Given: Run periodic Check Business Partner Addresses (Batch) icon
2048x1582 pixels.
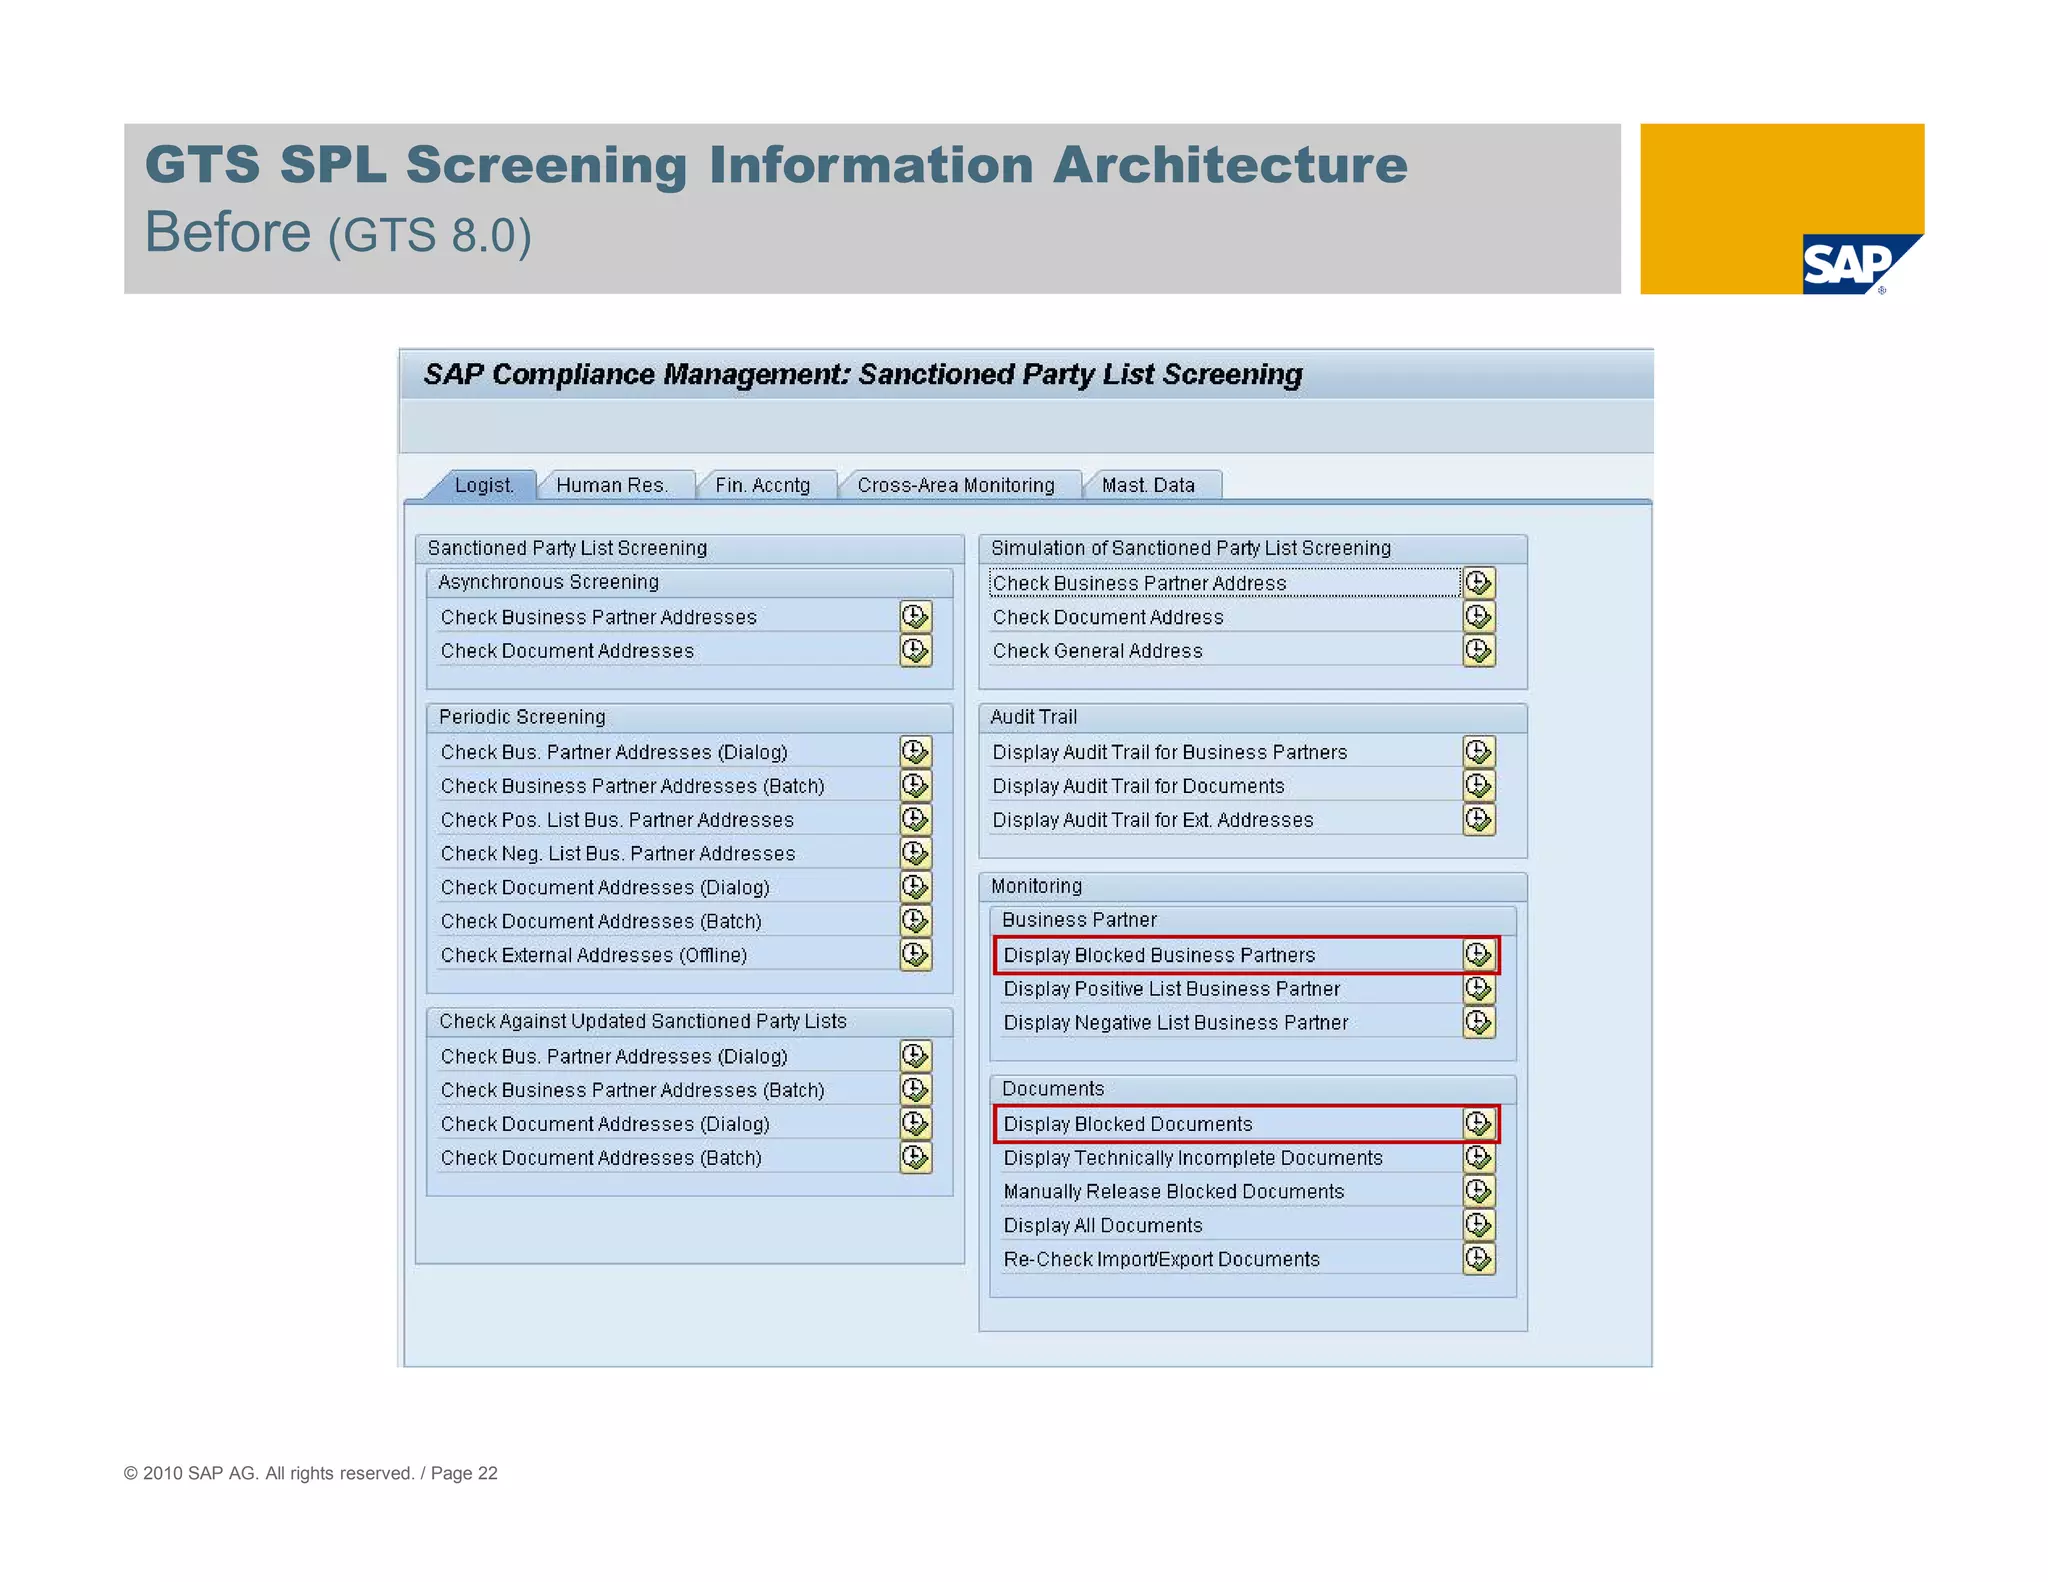Looking at the screenshot, I should pos(916,786).
